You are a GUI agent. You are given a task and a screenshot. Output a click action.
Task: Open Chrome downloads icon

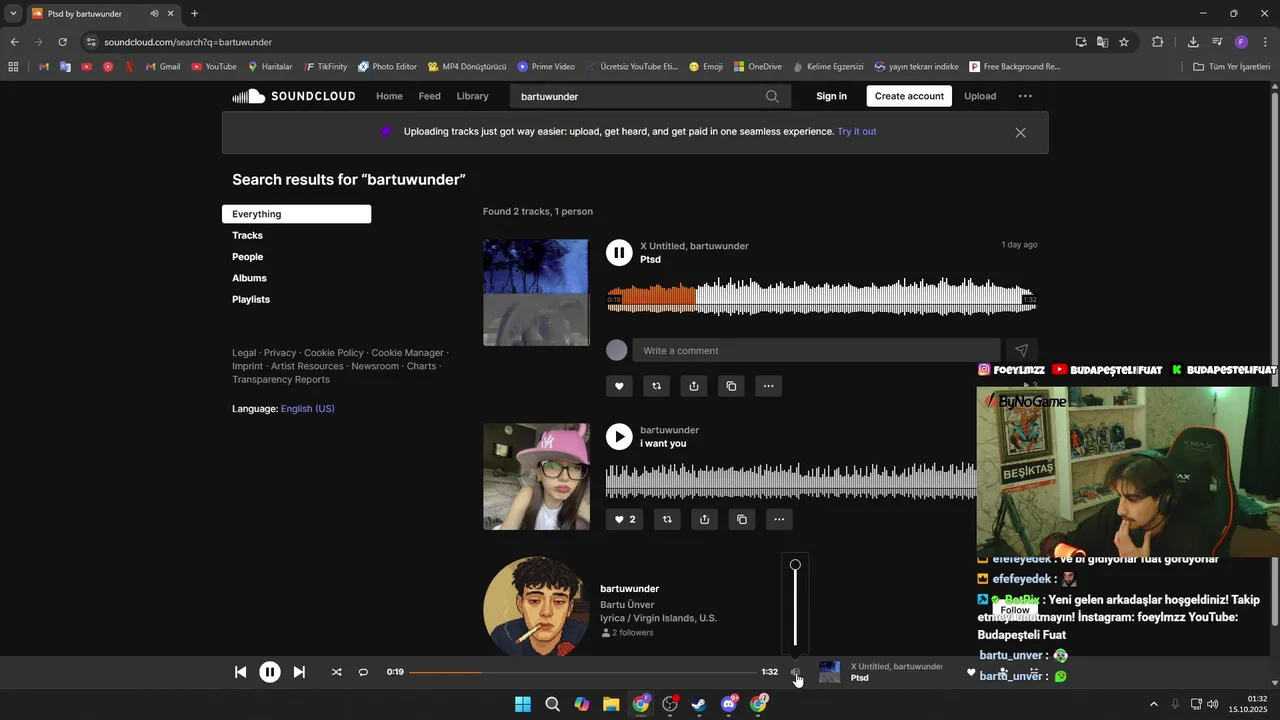tap(1193, 42)
